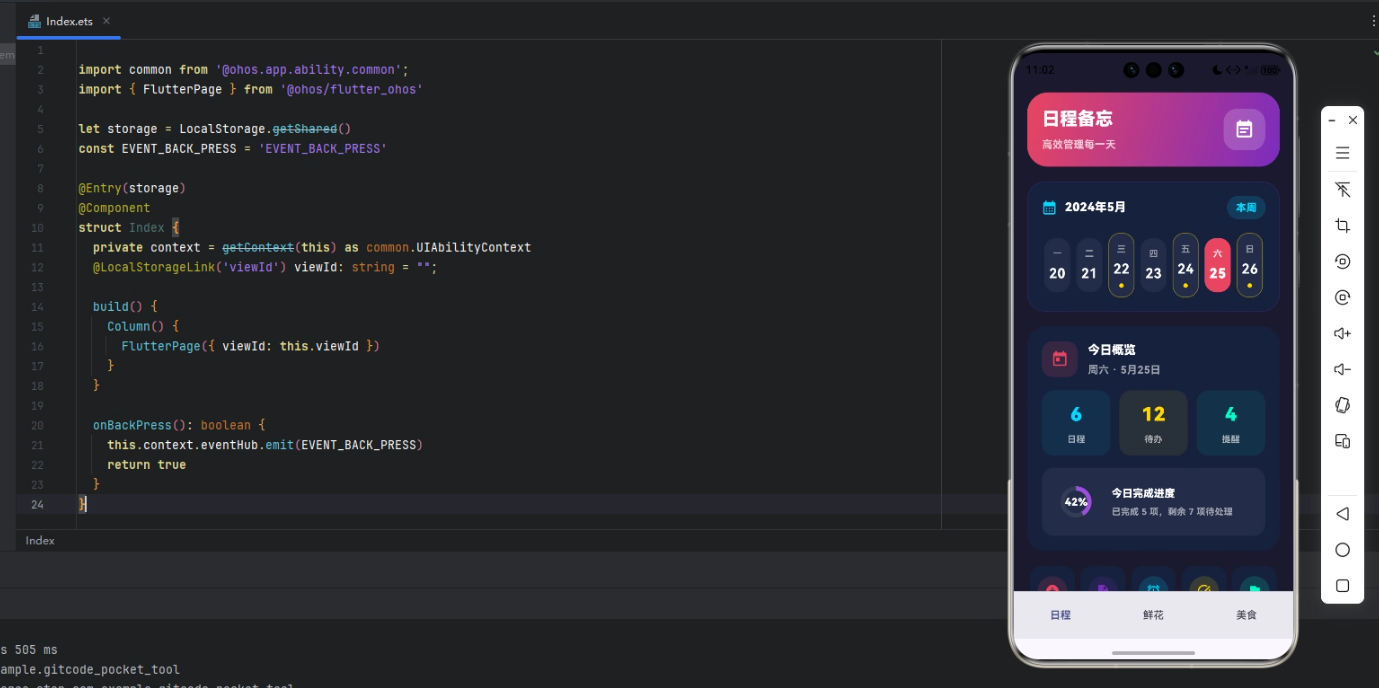Tap emulator Home circle button
Viewport: 1379px width, 688px height.
(1343, 550)
